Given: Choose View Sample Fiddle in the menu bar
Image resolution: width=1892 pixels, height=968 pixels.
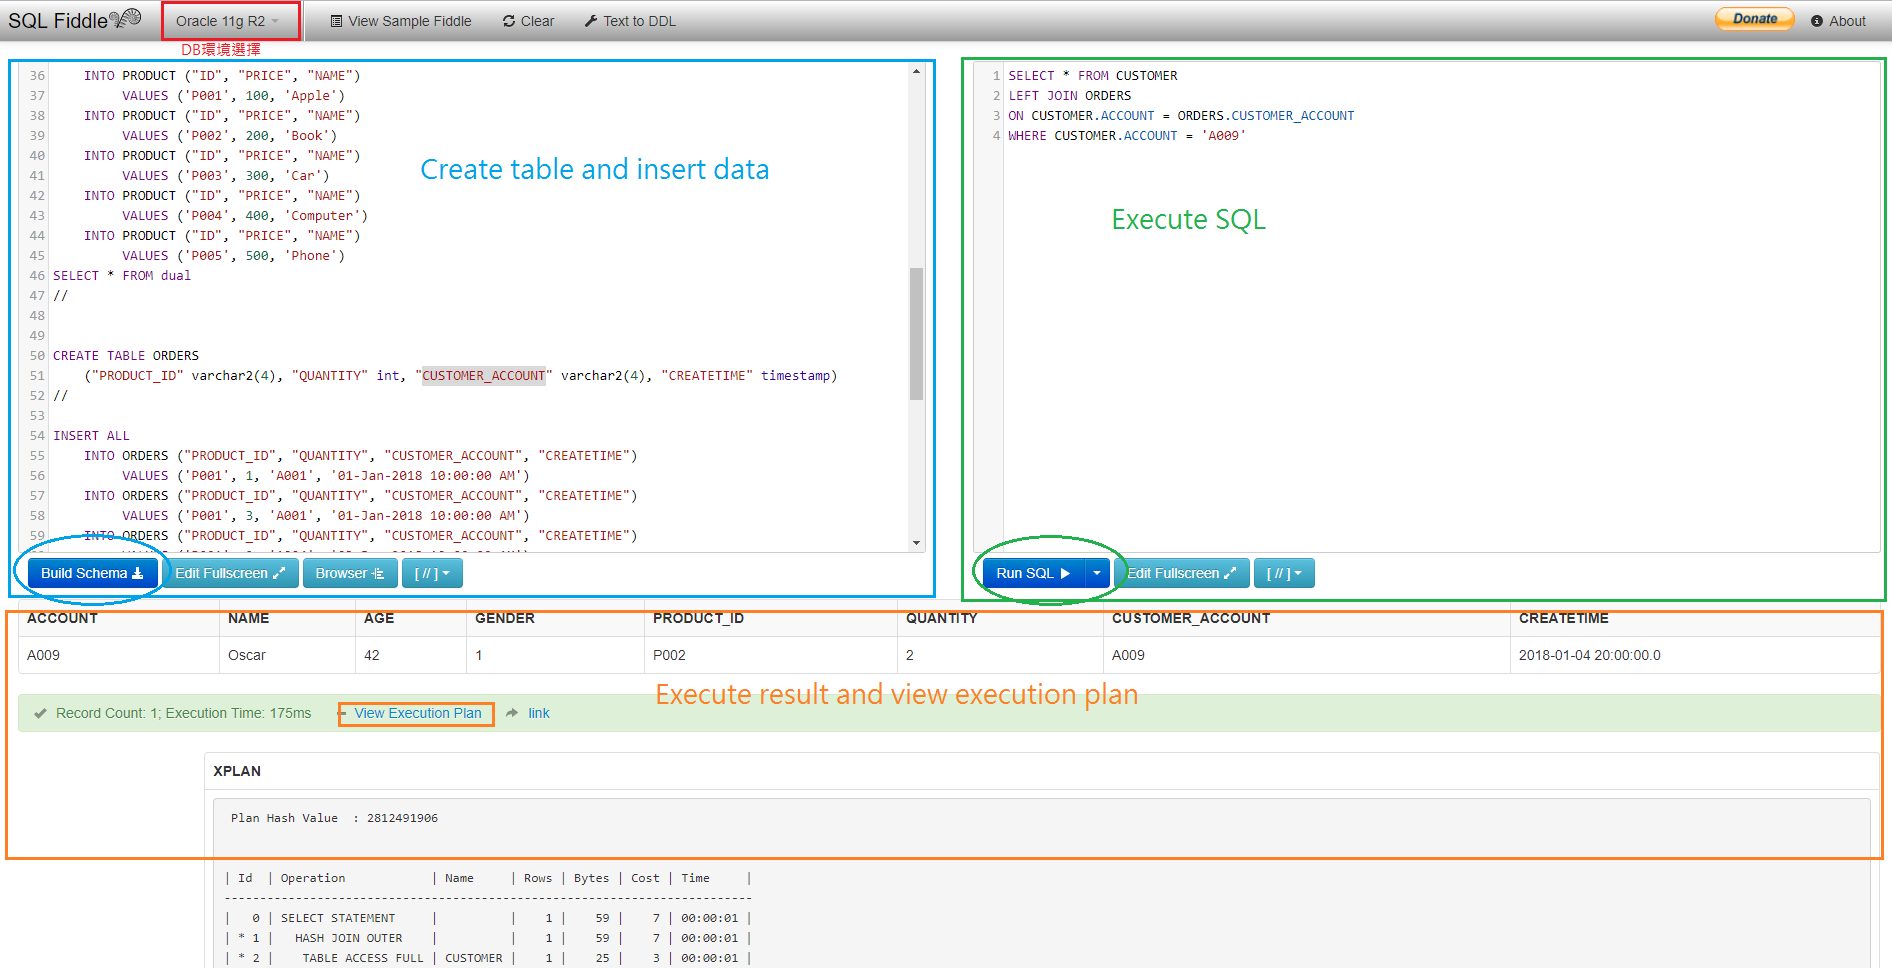Looking at the screenshot, I should (410, 20).
